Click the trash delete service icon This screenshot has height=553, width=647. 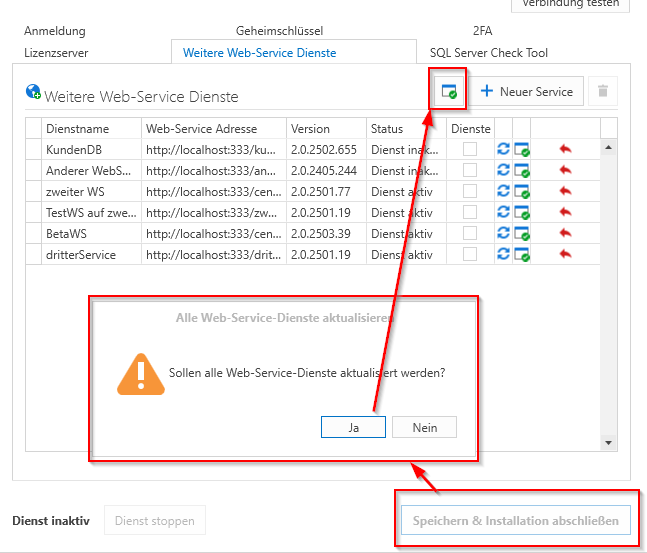(x=602, y=92)
